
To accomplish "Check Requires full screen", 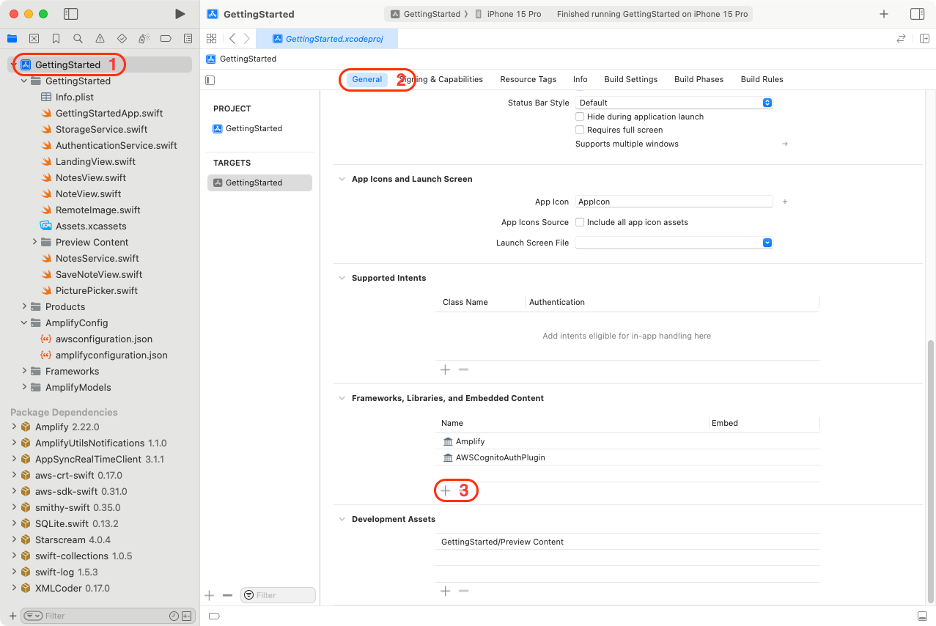I will point(579,130).
